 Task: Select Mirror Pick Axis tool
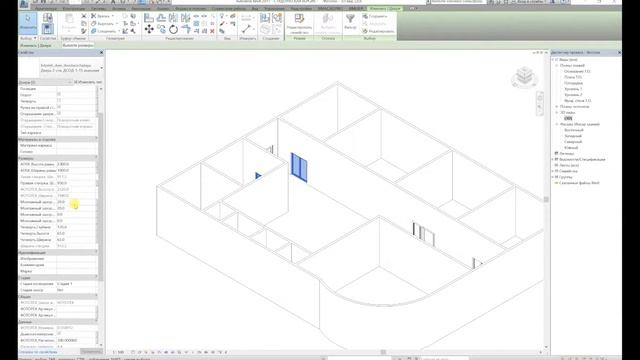(x=173, y=18)
